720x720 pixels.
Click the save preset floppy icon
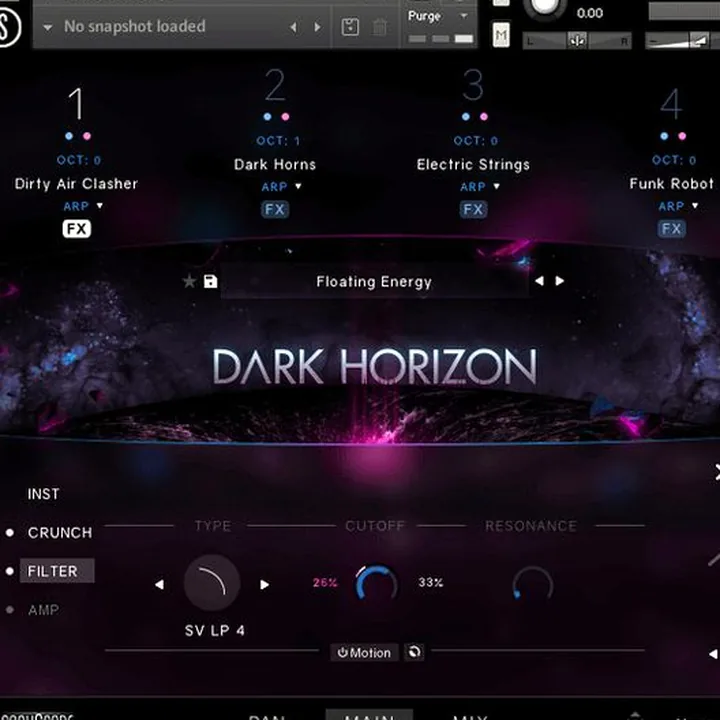pos(210,281)
